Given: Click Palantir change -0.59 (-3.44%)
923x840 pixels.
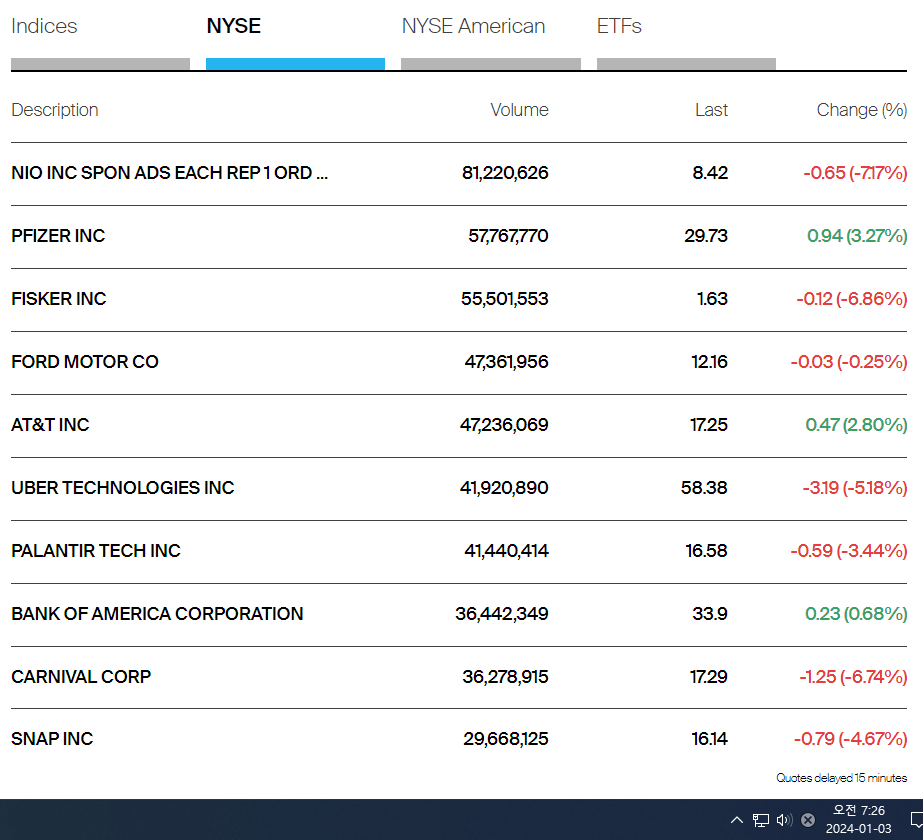Looking at the screenshot, I should (848, 551).
